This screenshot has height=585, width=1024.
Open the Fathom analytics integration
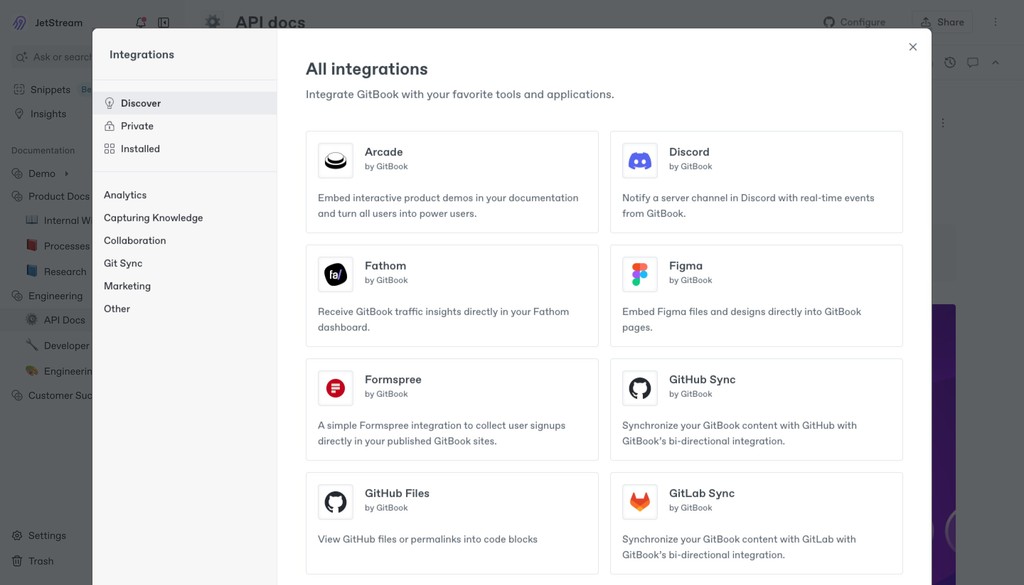[451, 296]
